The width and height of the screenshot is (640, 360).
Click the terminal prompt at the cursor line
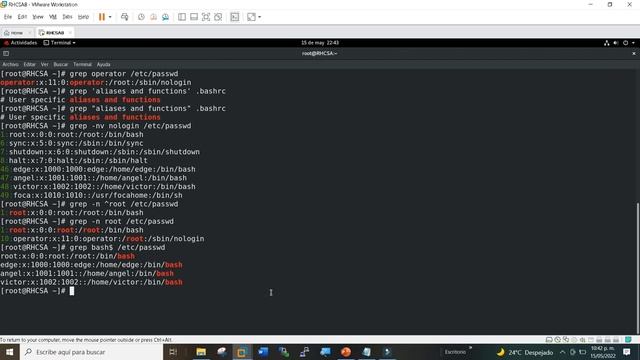(37, 291)
